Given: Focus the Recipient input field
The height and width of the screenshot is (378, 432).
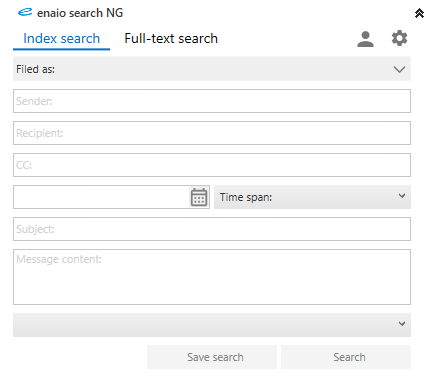Looking at the screenshot, I should (x=212, y=133).
